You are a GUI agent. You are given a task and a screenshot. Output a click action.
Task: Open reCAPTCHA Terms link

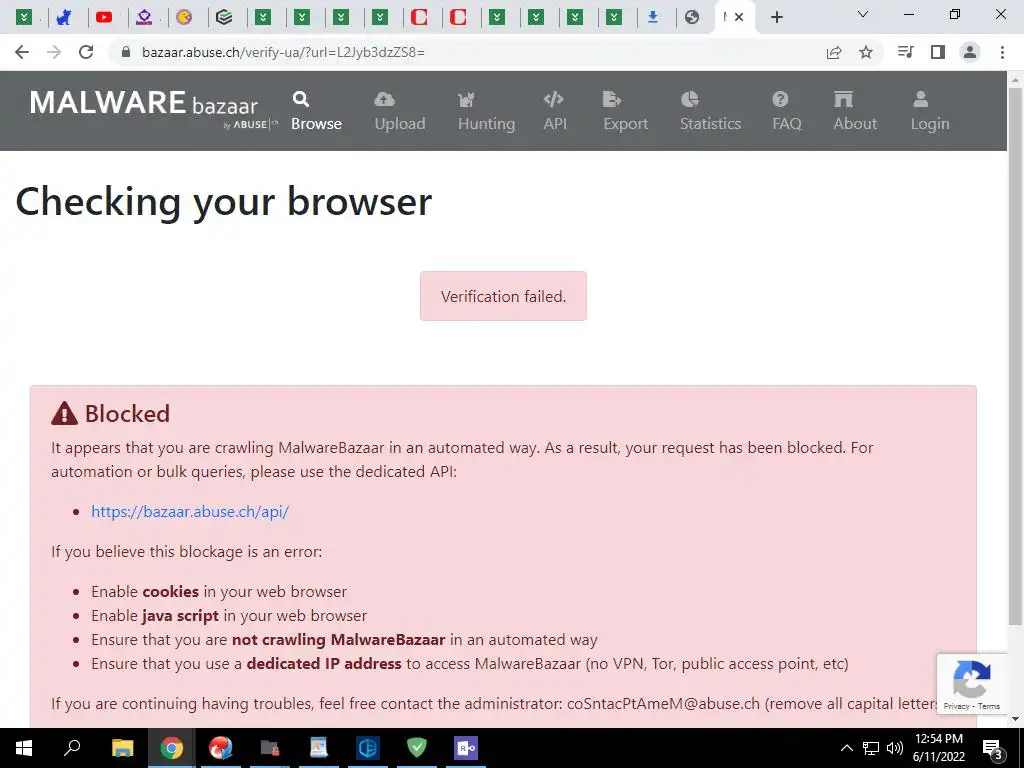(x=989, y=706)
